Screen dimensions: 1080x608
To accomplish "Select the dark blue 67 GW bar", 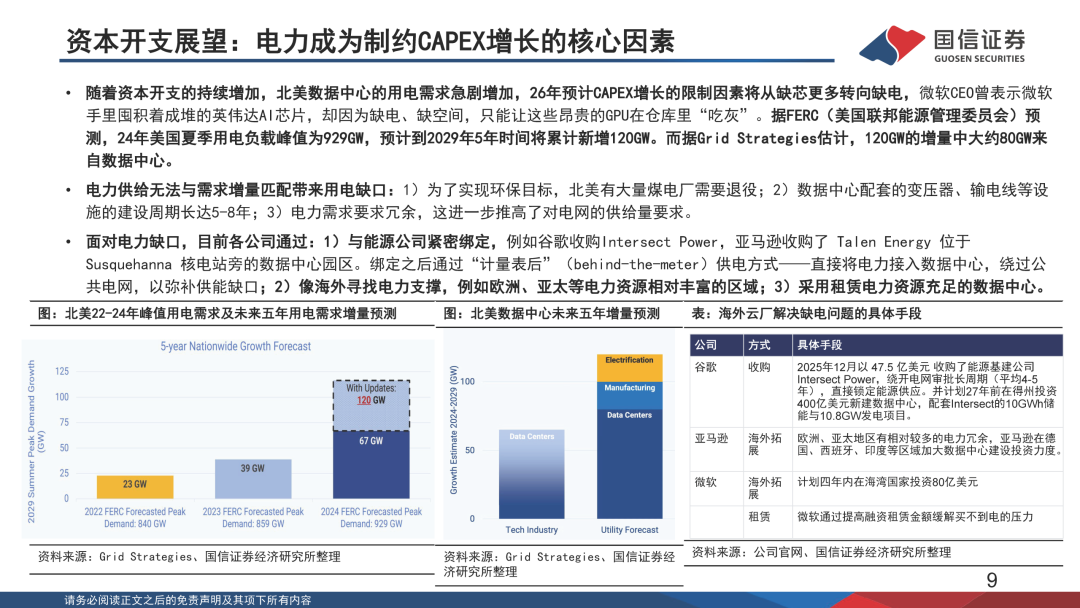I will 371,465.
